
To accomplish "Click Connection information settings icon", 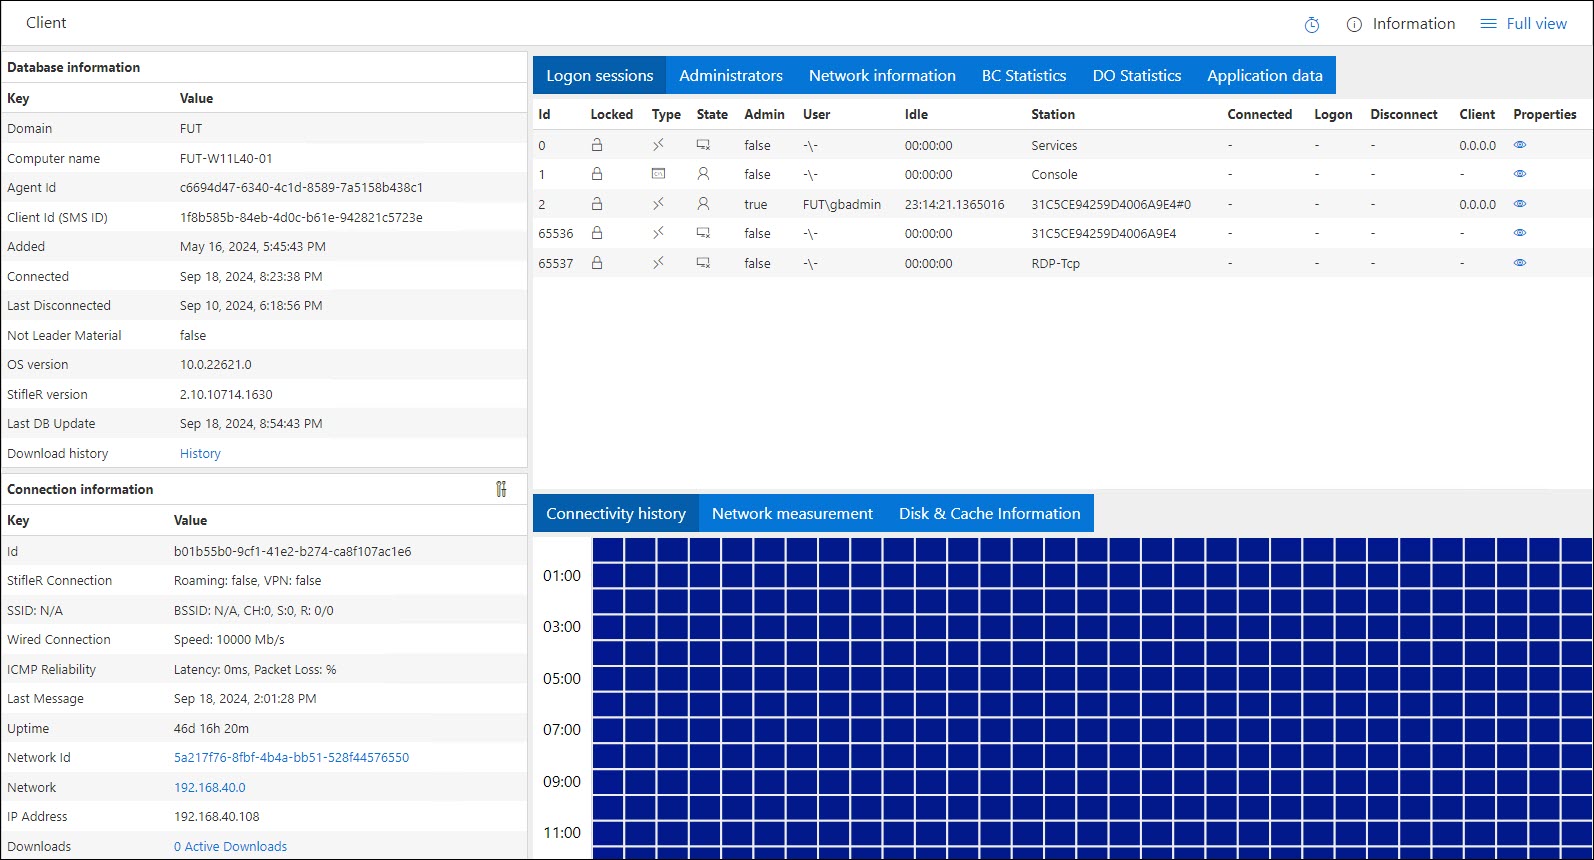I will pos(501,489).
